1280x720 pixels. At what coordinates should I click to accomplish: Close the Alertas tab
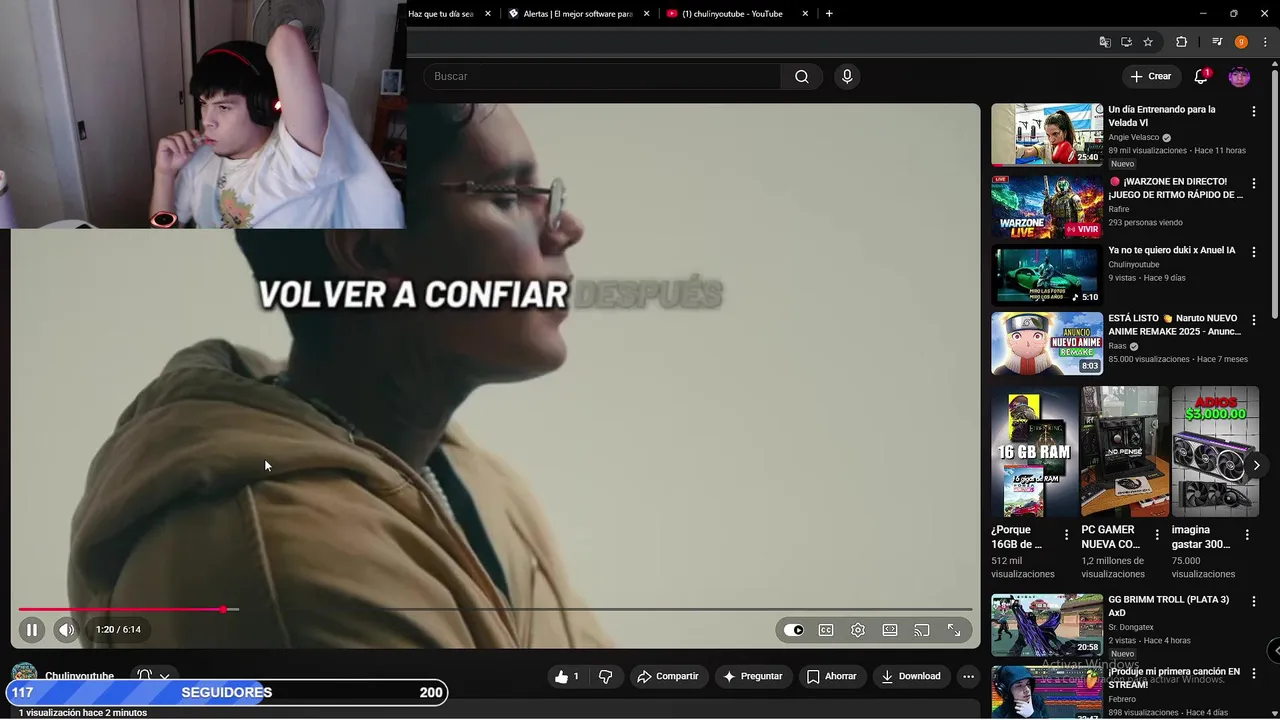click(646, 14)
